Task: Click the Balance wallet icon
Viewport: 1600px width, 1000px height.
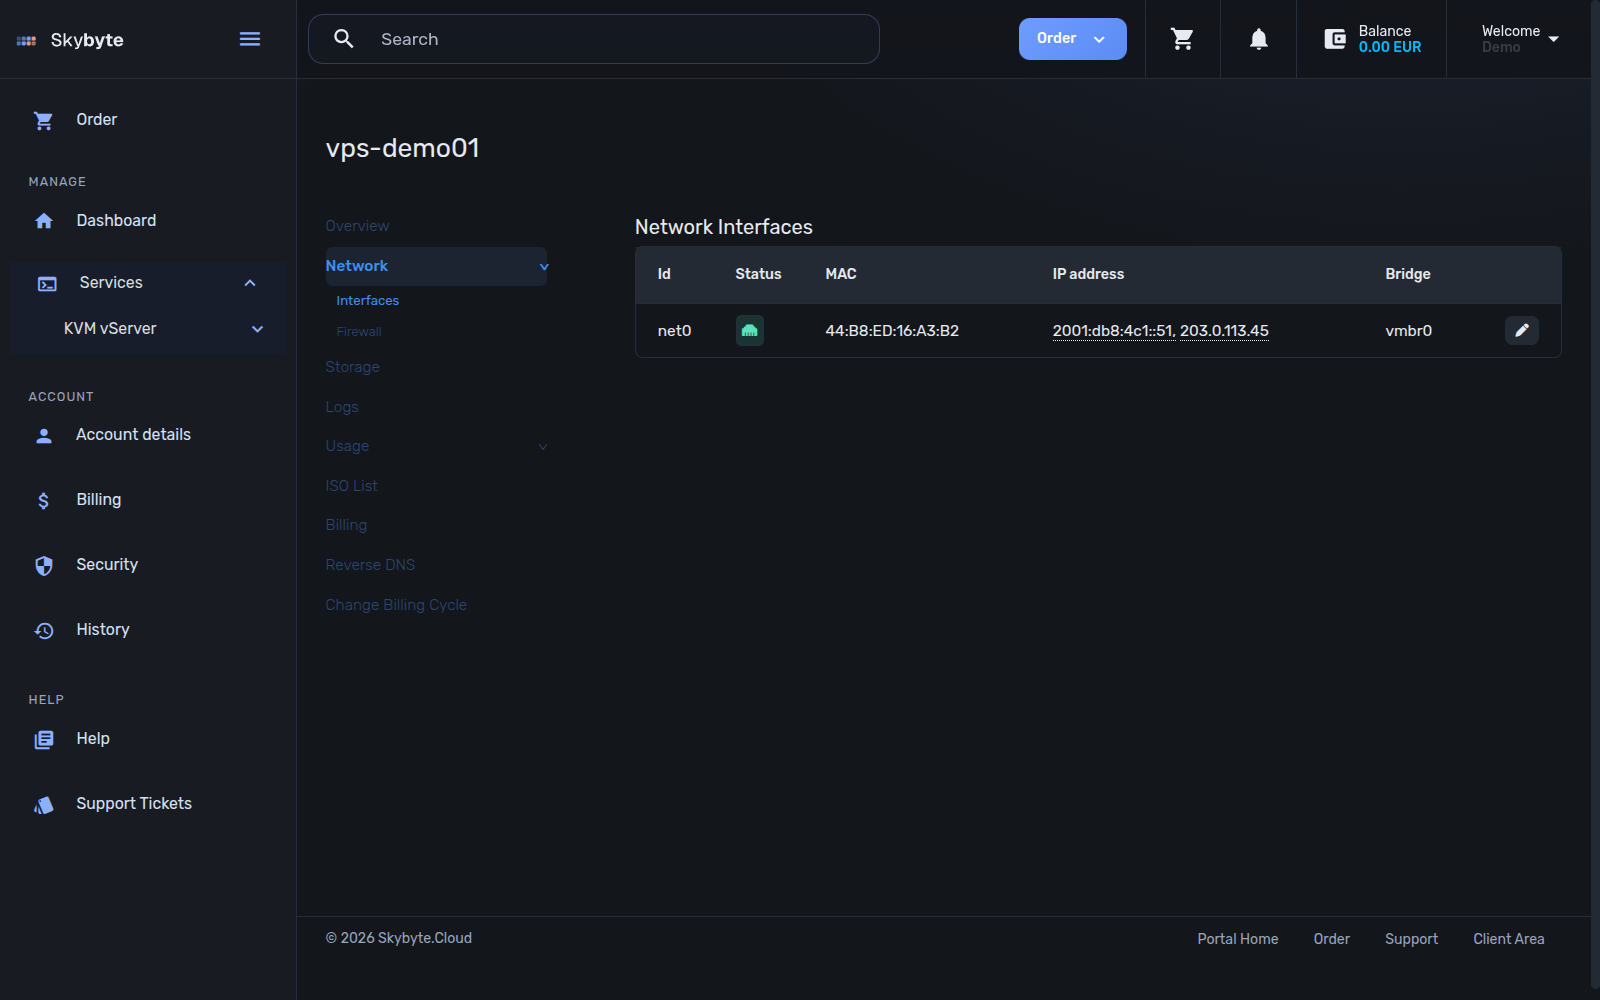Action: (1335, 39)
